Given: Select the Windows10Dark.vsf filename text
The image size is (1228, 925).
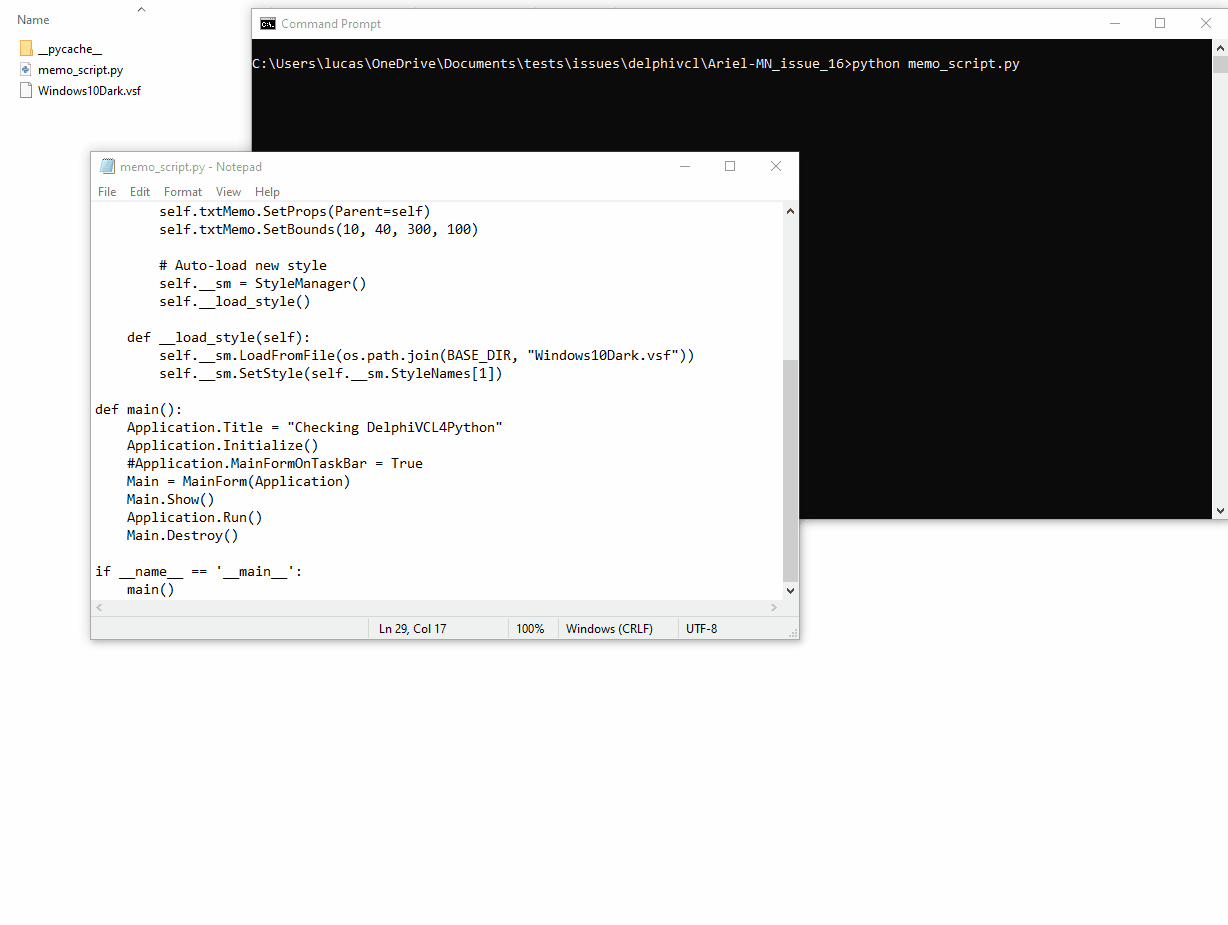Looking at the screenshot, I should [88, 90].
